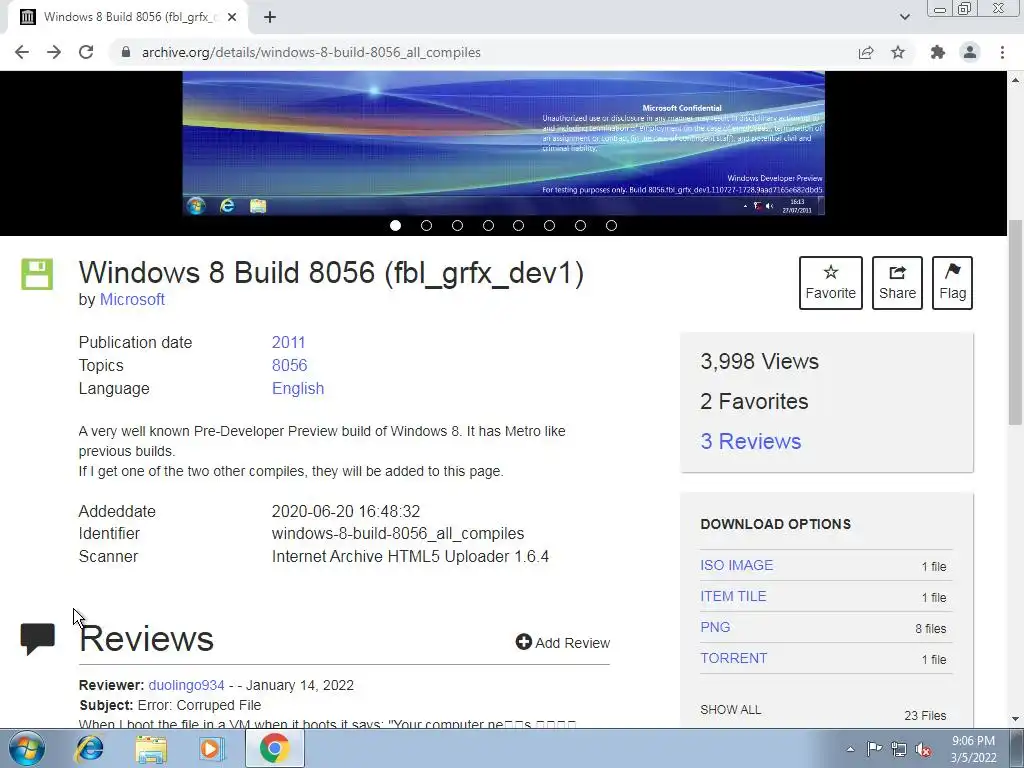Click the Reviews heading

146,638
